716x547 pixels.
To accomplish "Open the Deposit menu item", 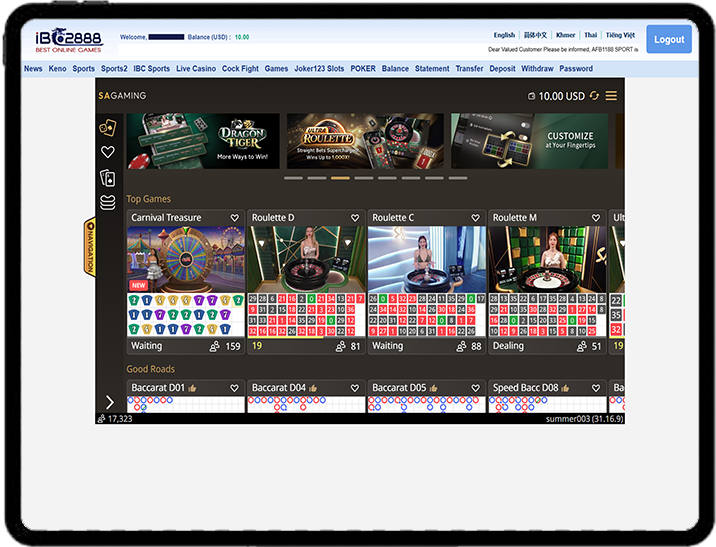I will (x=502, y=69).
